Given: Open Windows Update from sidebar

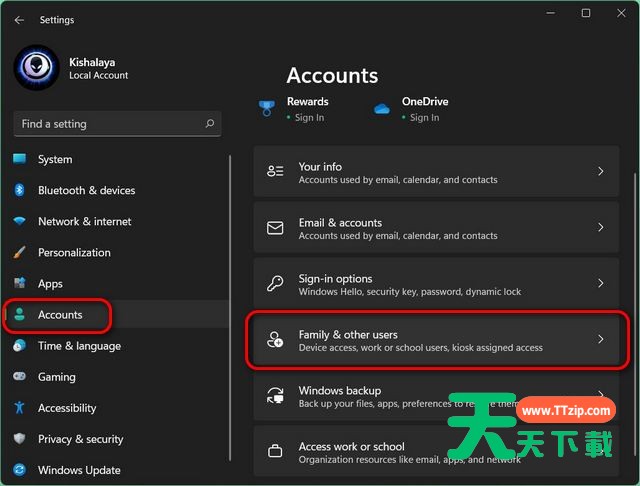Looking at the screenshot, I should pyautogui.click(x=79, y=470).
